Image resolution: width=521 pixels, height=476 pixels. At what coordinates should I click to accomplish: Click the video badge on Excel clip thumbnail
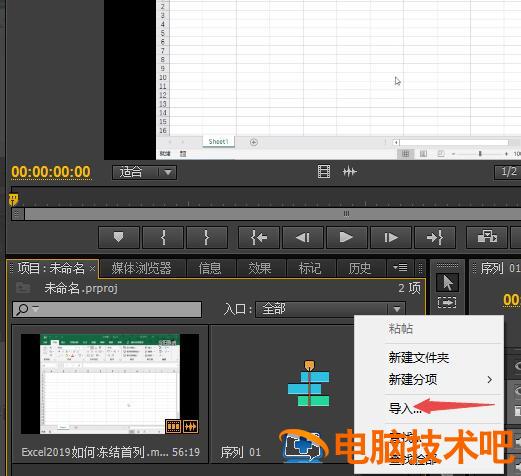[x=174, y=426]
